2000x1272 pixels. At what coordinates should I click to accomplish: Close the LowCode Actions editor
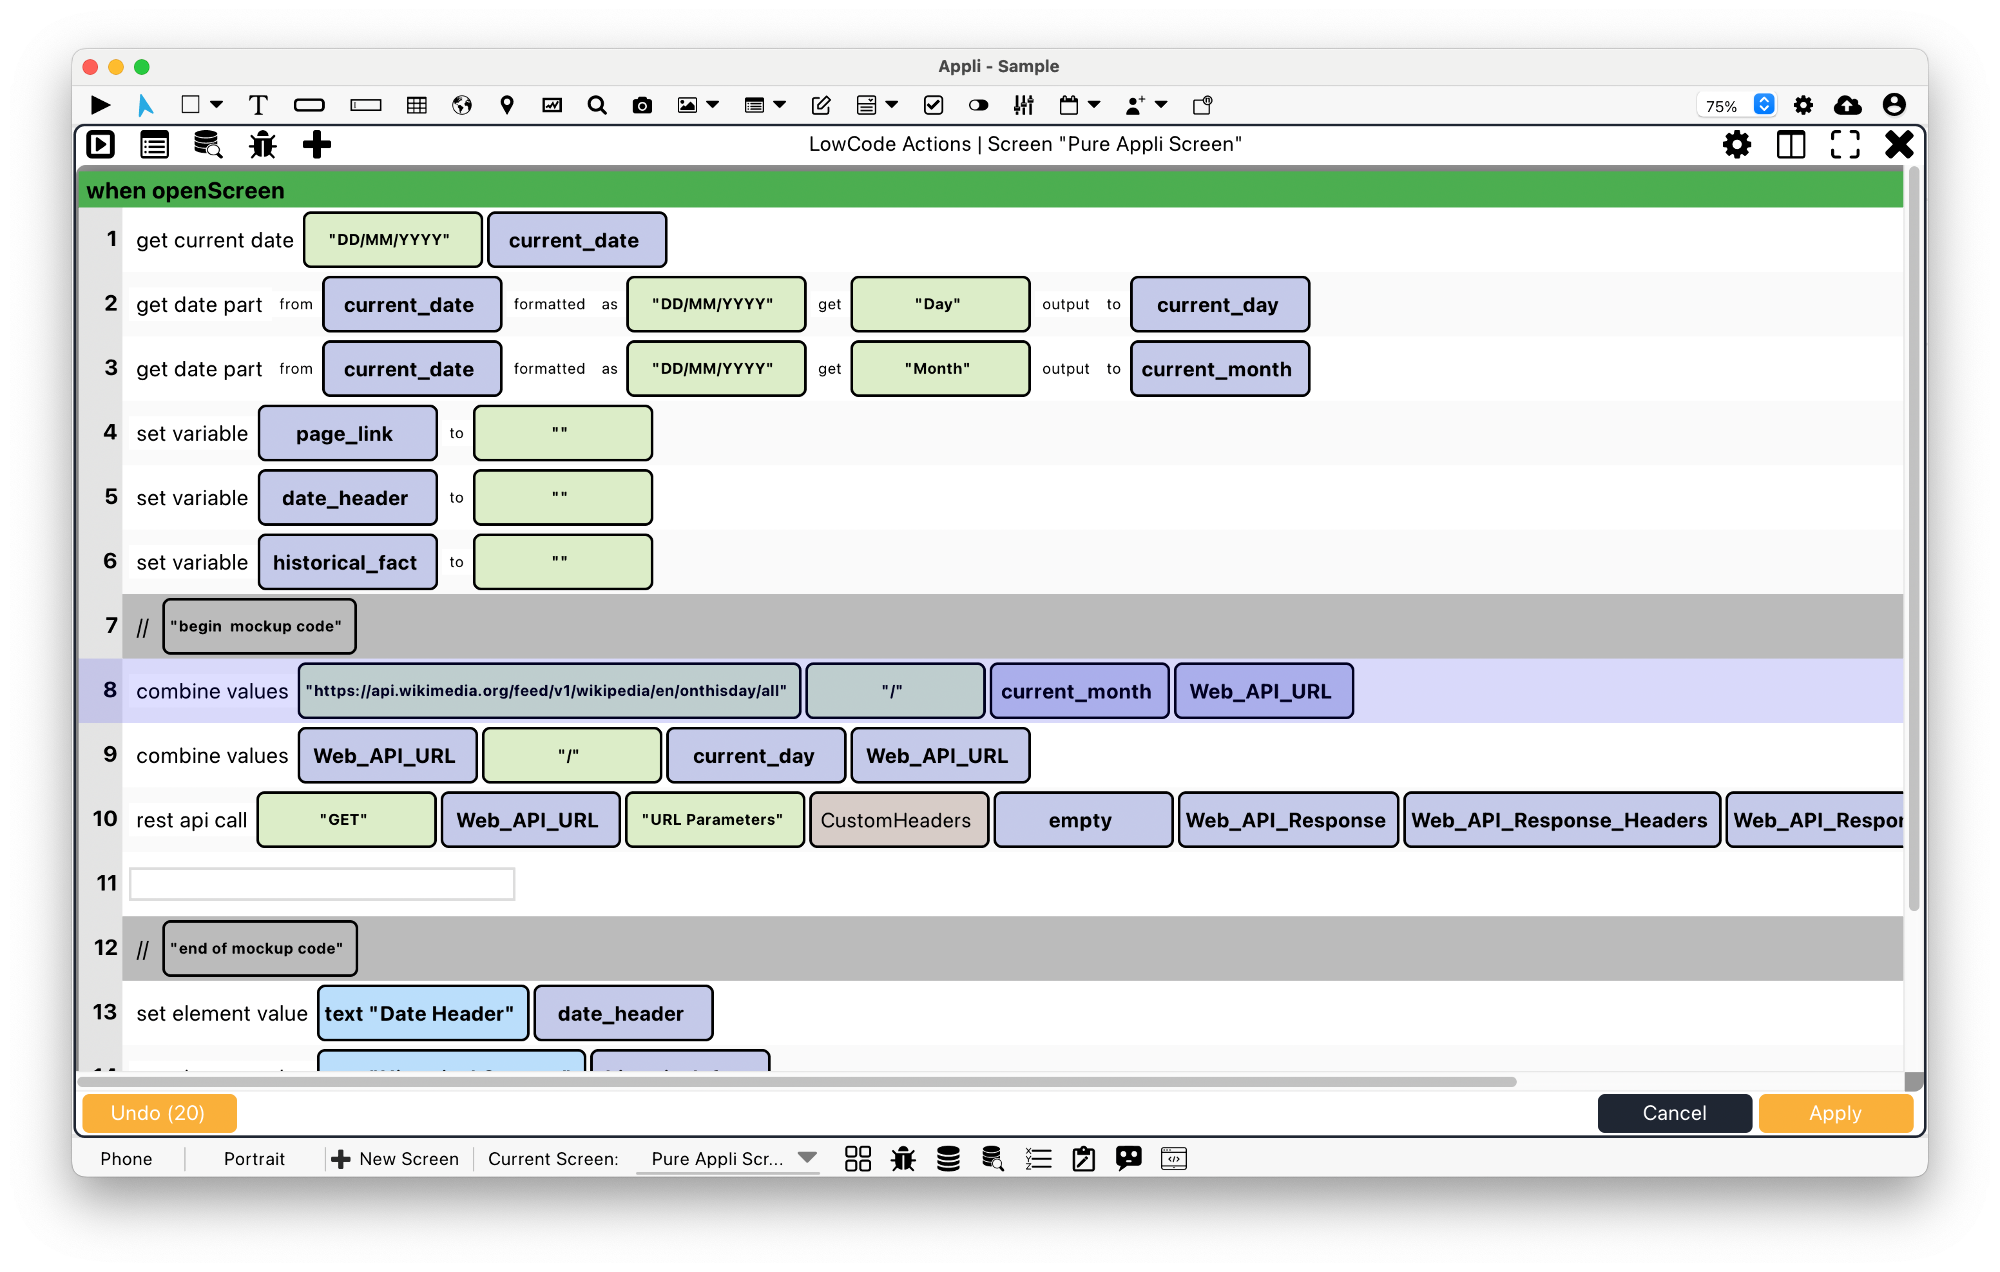click(x=1899, y=145)
